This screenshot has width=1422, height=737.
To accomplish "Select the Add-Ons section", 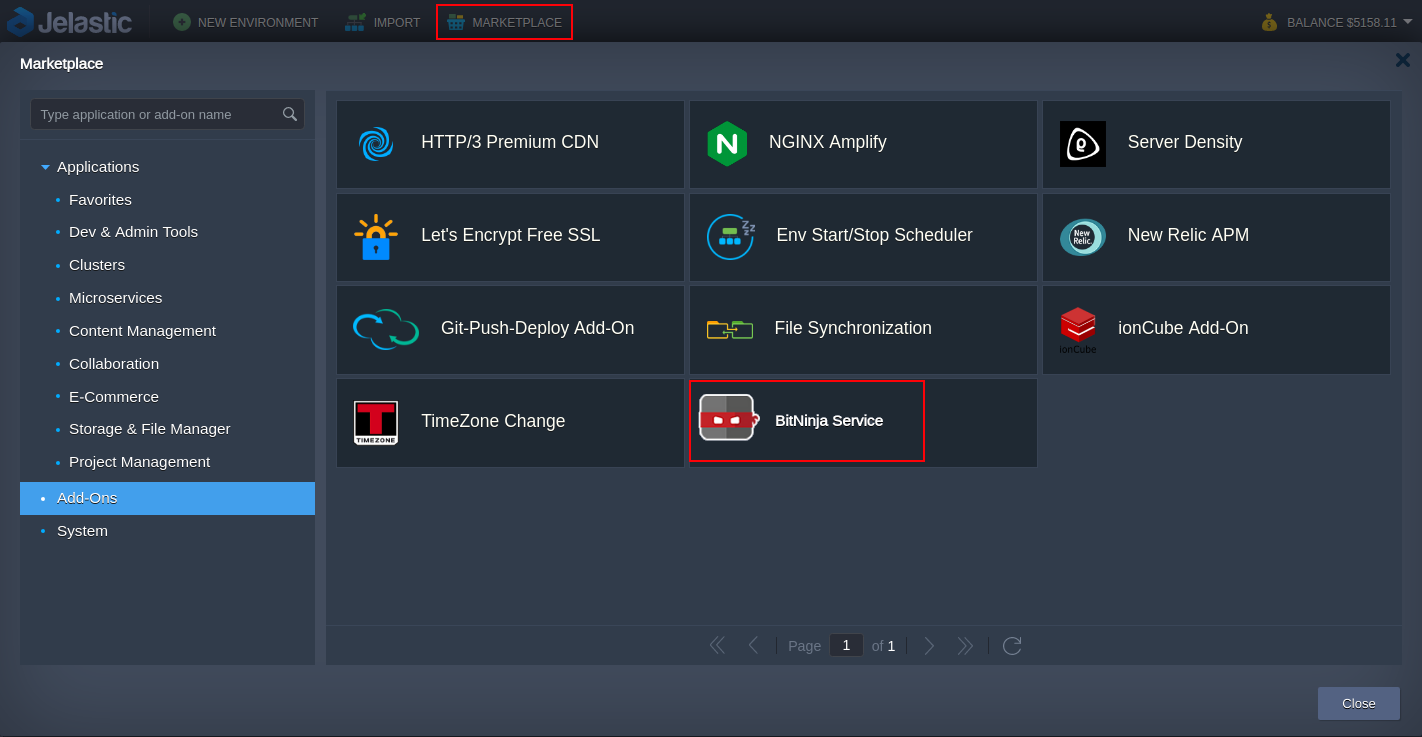I will pyautogui.click(x=167, y=498).
